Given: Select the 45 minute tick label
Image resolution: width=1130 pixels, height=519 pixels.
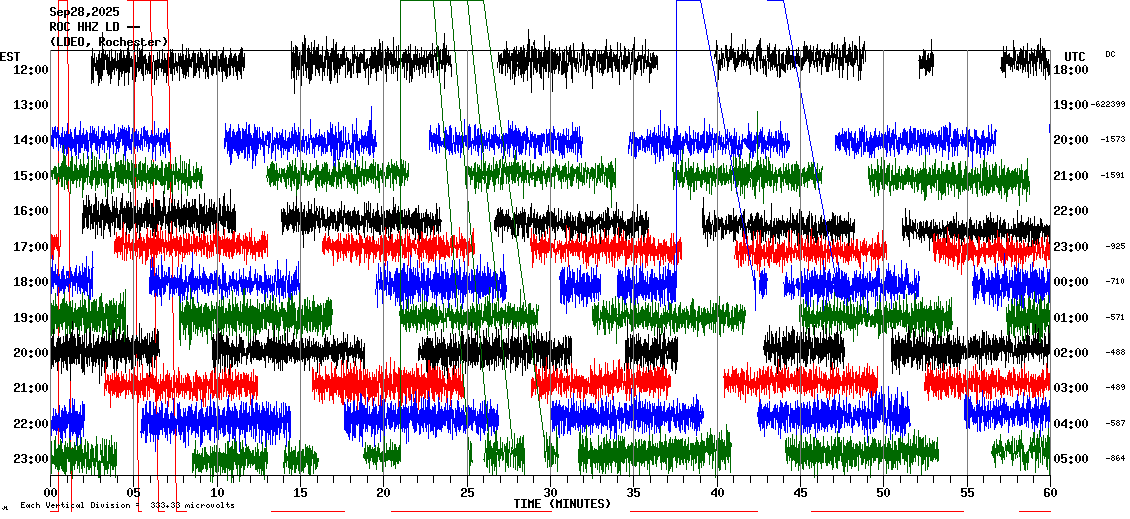Looking at the screenshot, I should click(800, 493).
